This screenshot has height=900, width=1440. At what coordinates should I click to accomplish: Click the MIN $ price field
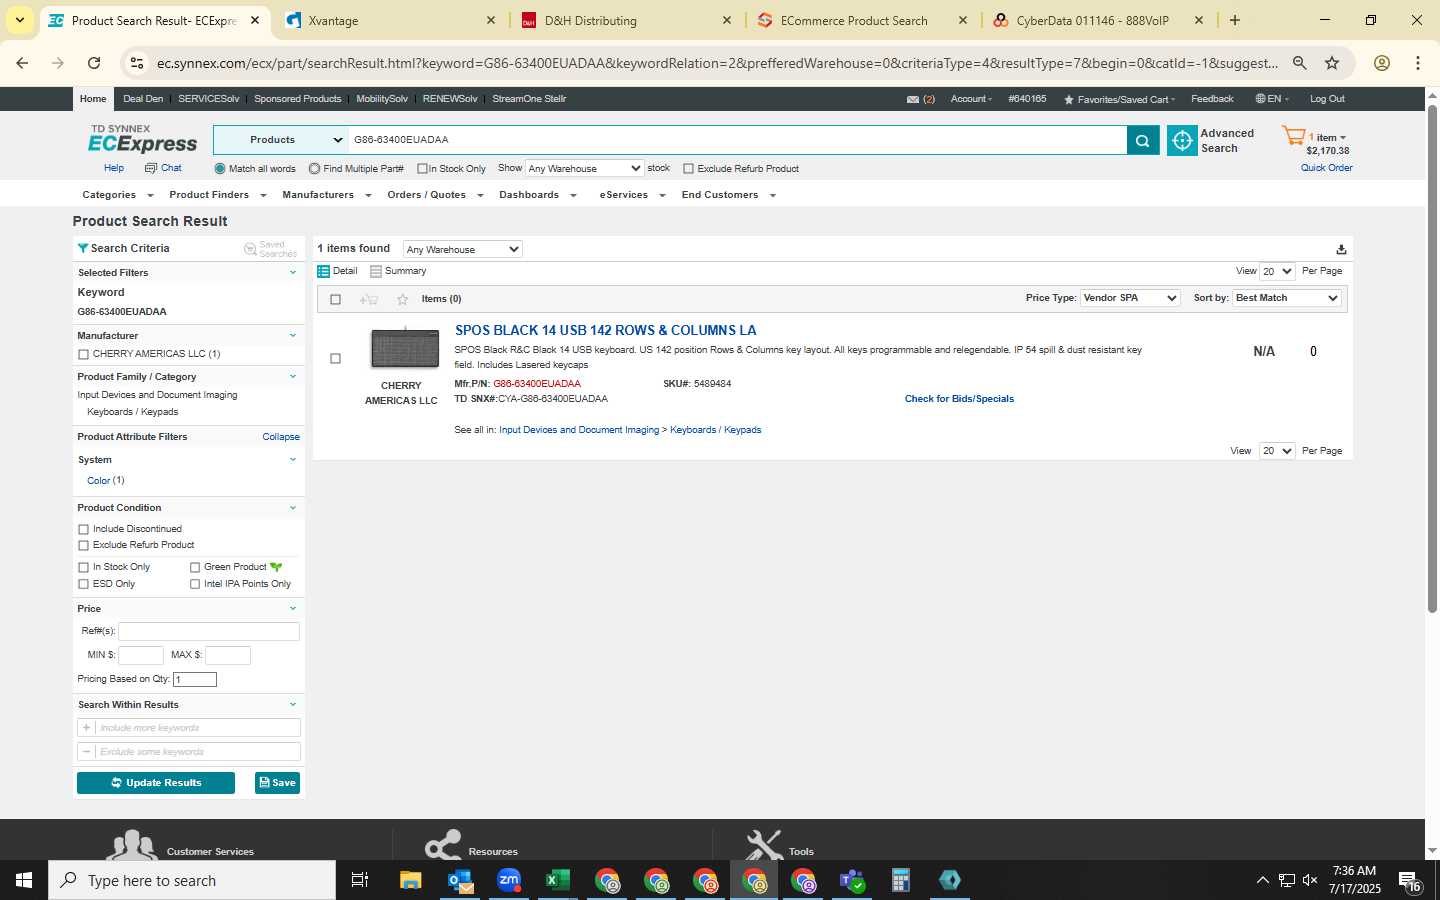pos(140,655)
